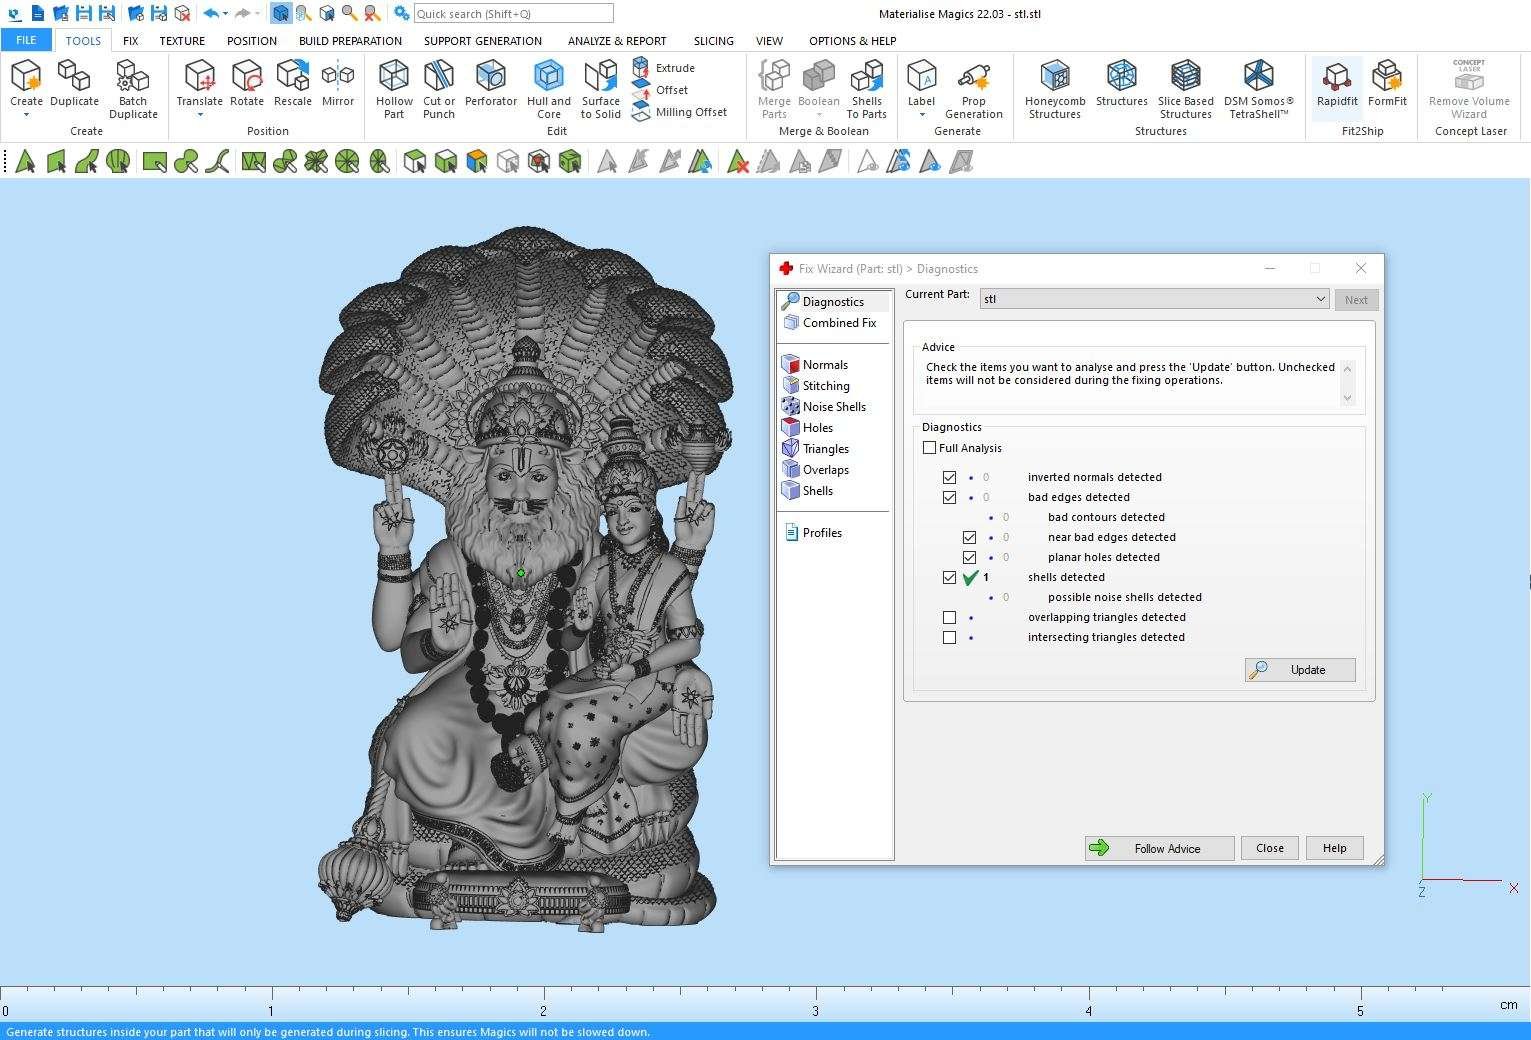Uncheck inverted normals detected checkbox
The width and height of the screenshot is (1531, 1040).
[x=949, y=478]
